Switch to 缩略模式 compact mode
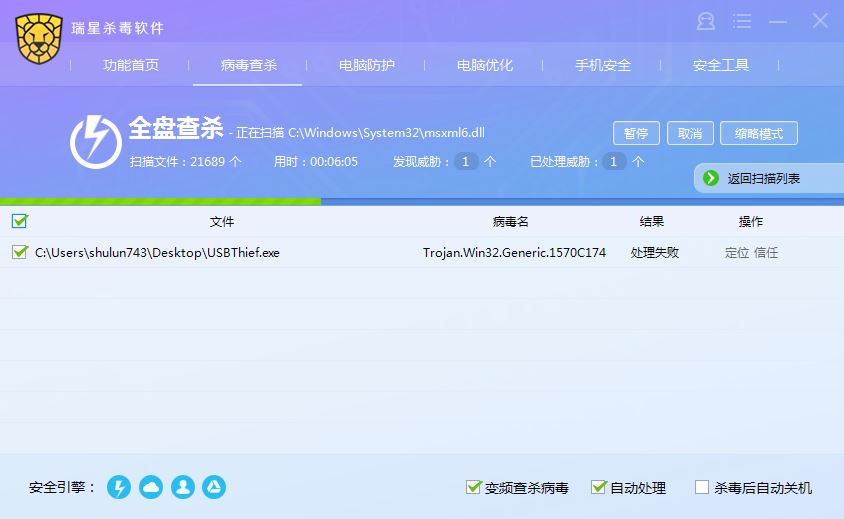 759,133
